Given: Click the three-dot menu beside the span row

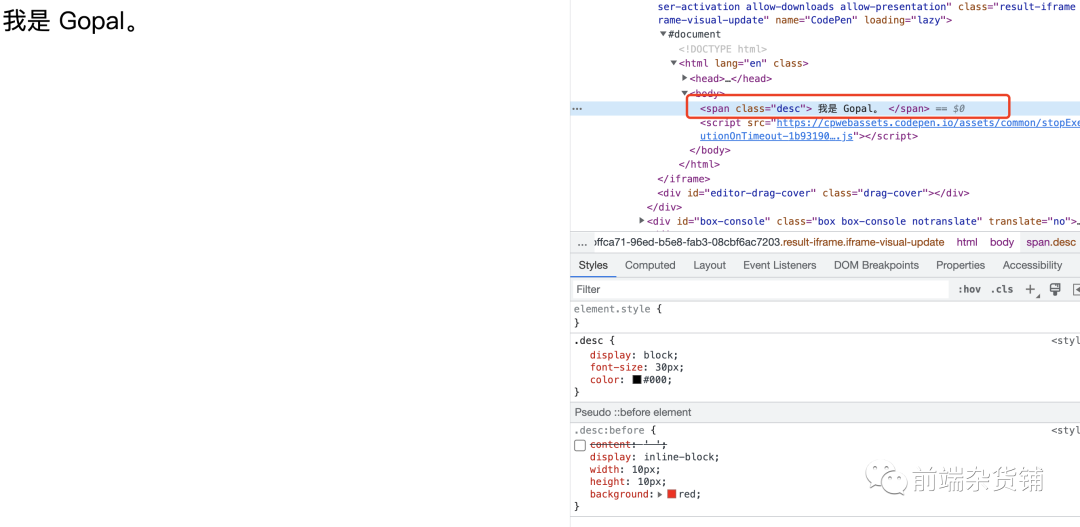Looking at the screenshot, I should [577, 109].
